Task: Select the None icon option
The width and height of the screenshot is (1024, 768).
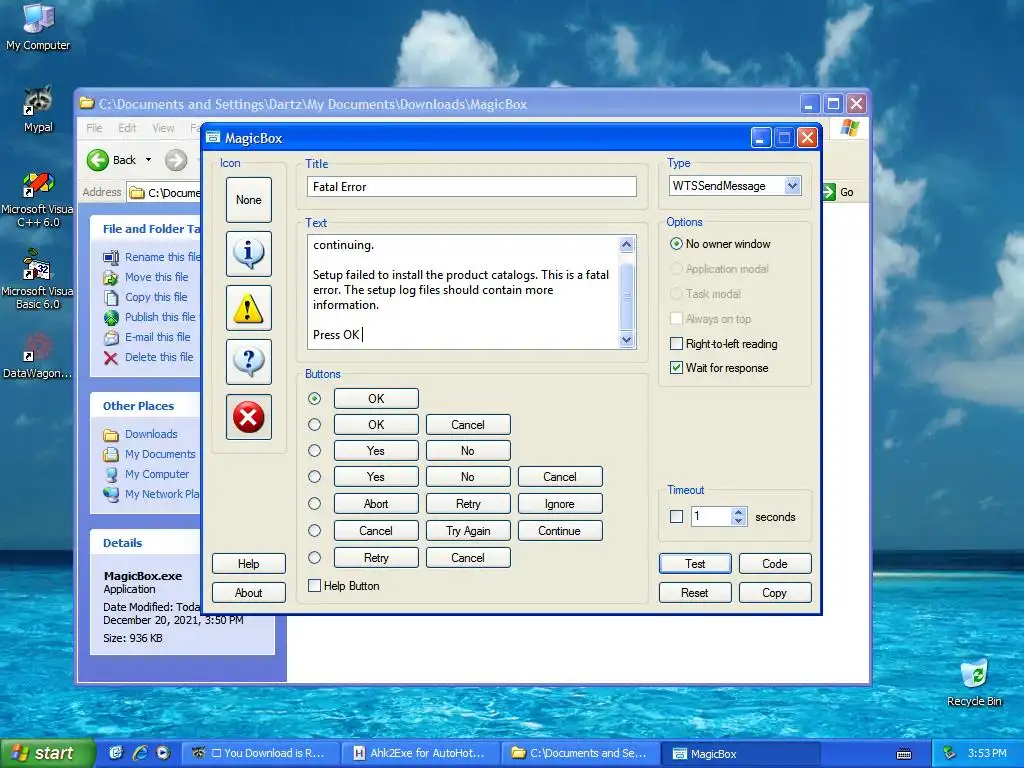Action: pyautogui.click(x=249, y=200)
